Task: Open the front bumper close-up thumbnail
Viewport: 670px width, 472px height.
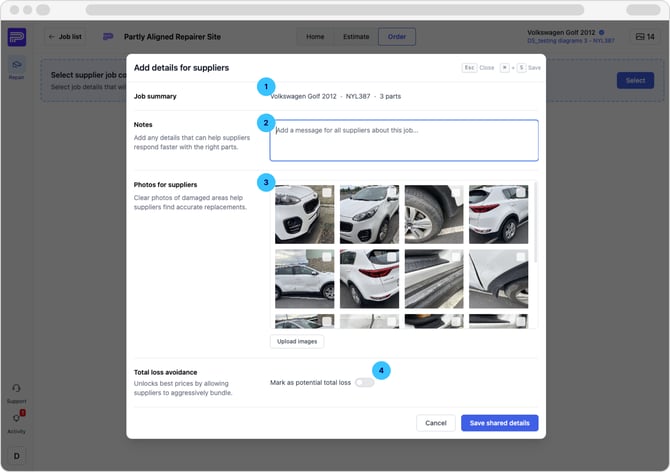Action: (304, 214)
